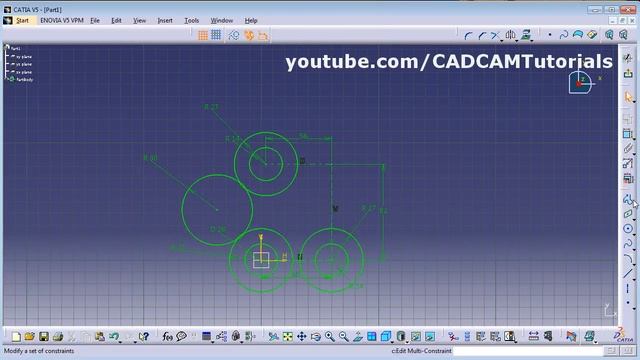
Task: Select the Ellipse/Conic curve tool in right toolbar
Action: [628, 259]
